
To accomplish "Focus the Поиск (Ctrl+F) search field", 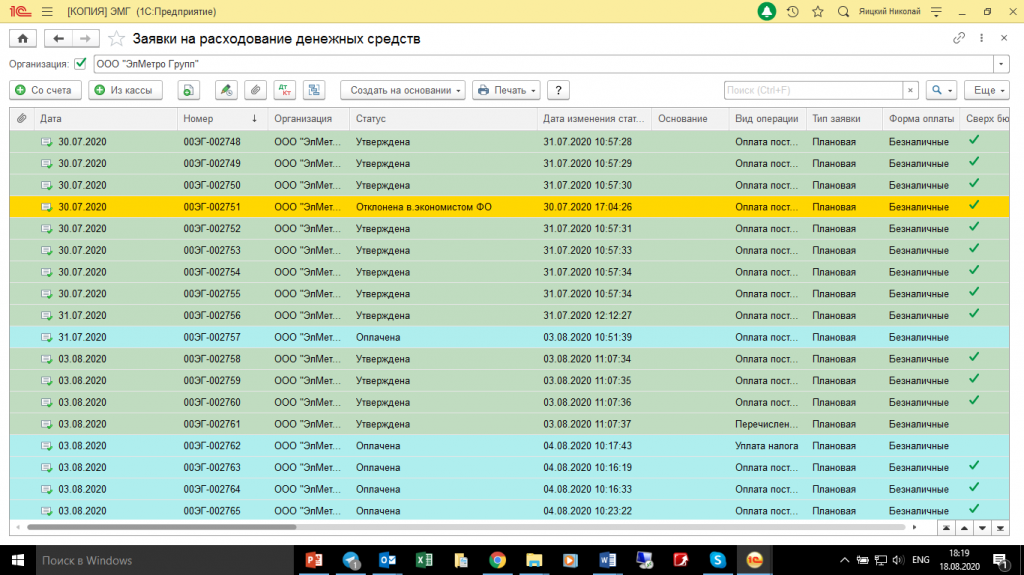I will click(x=814, y=90).
